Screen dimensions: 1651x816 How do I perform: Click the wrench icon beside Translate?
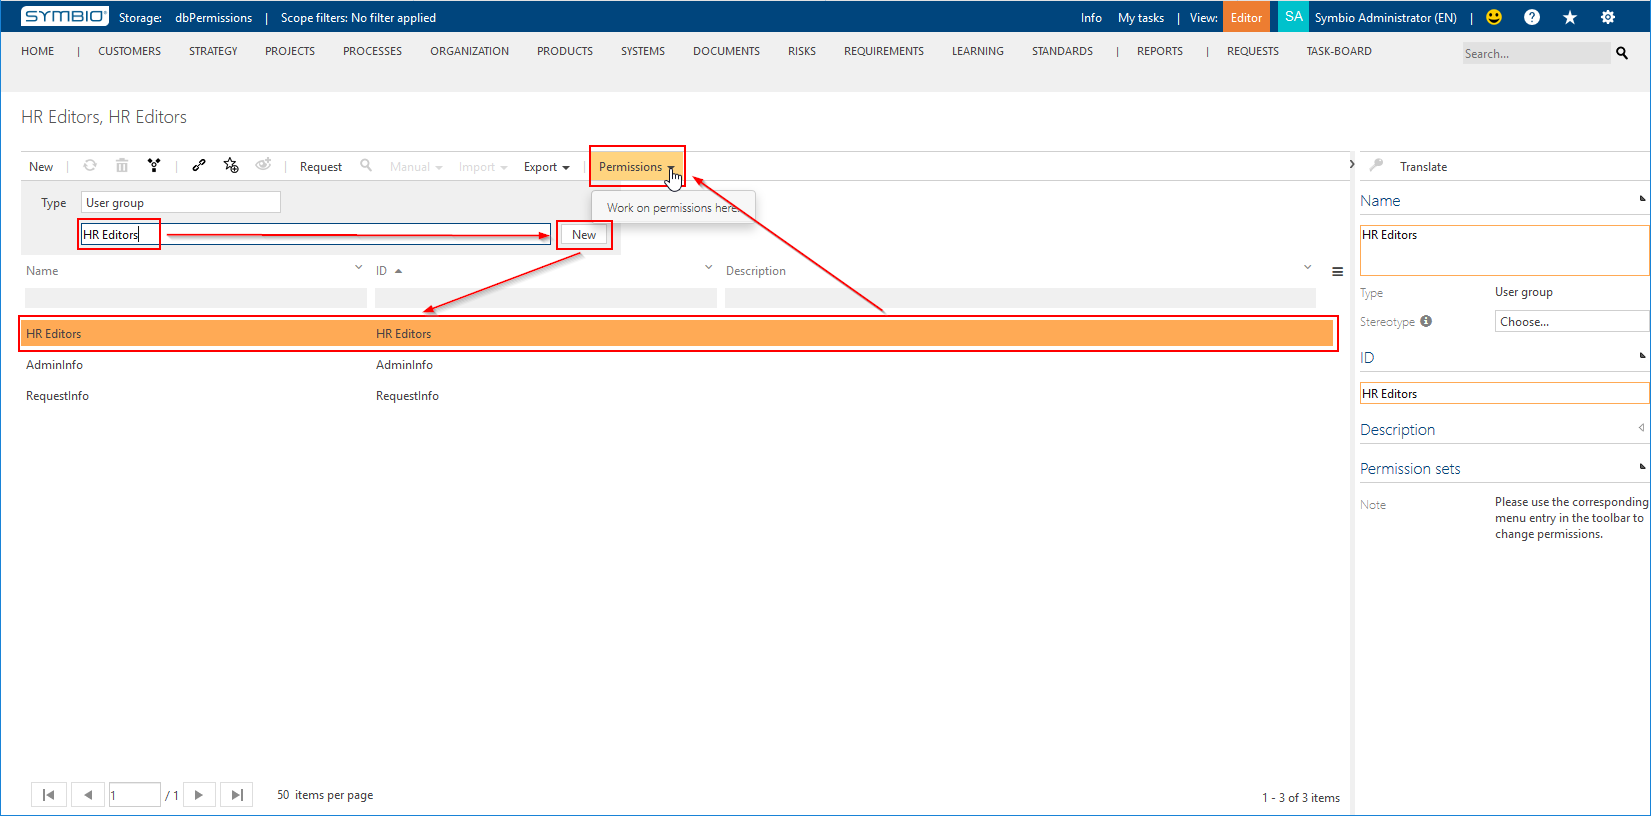1376,165
